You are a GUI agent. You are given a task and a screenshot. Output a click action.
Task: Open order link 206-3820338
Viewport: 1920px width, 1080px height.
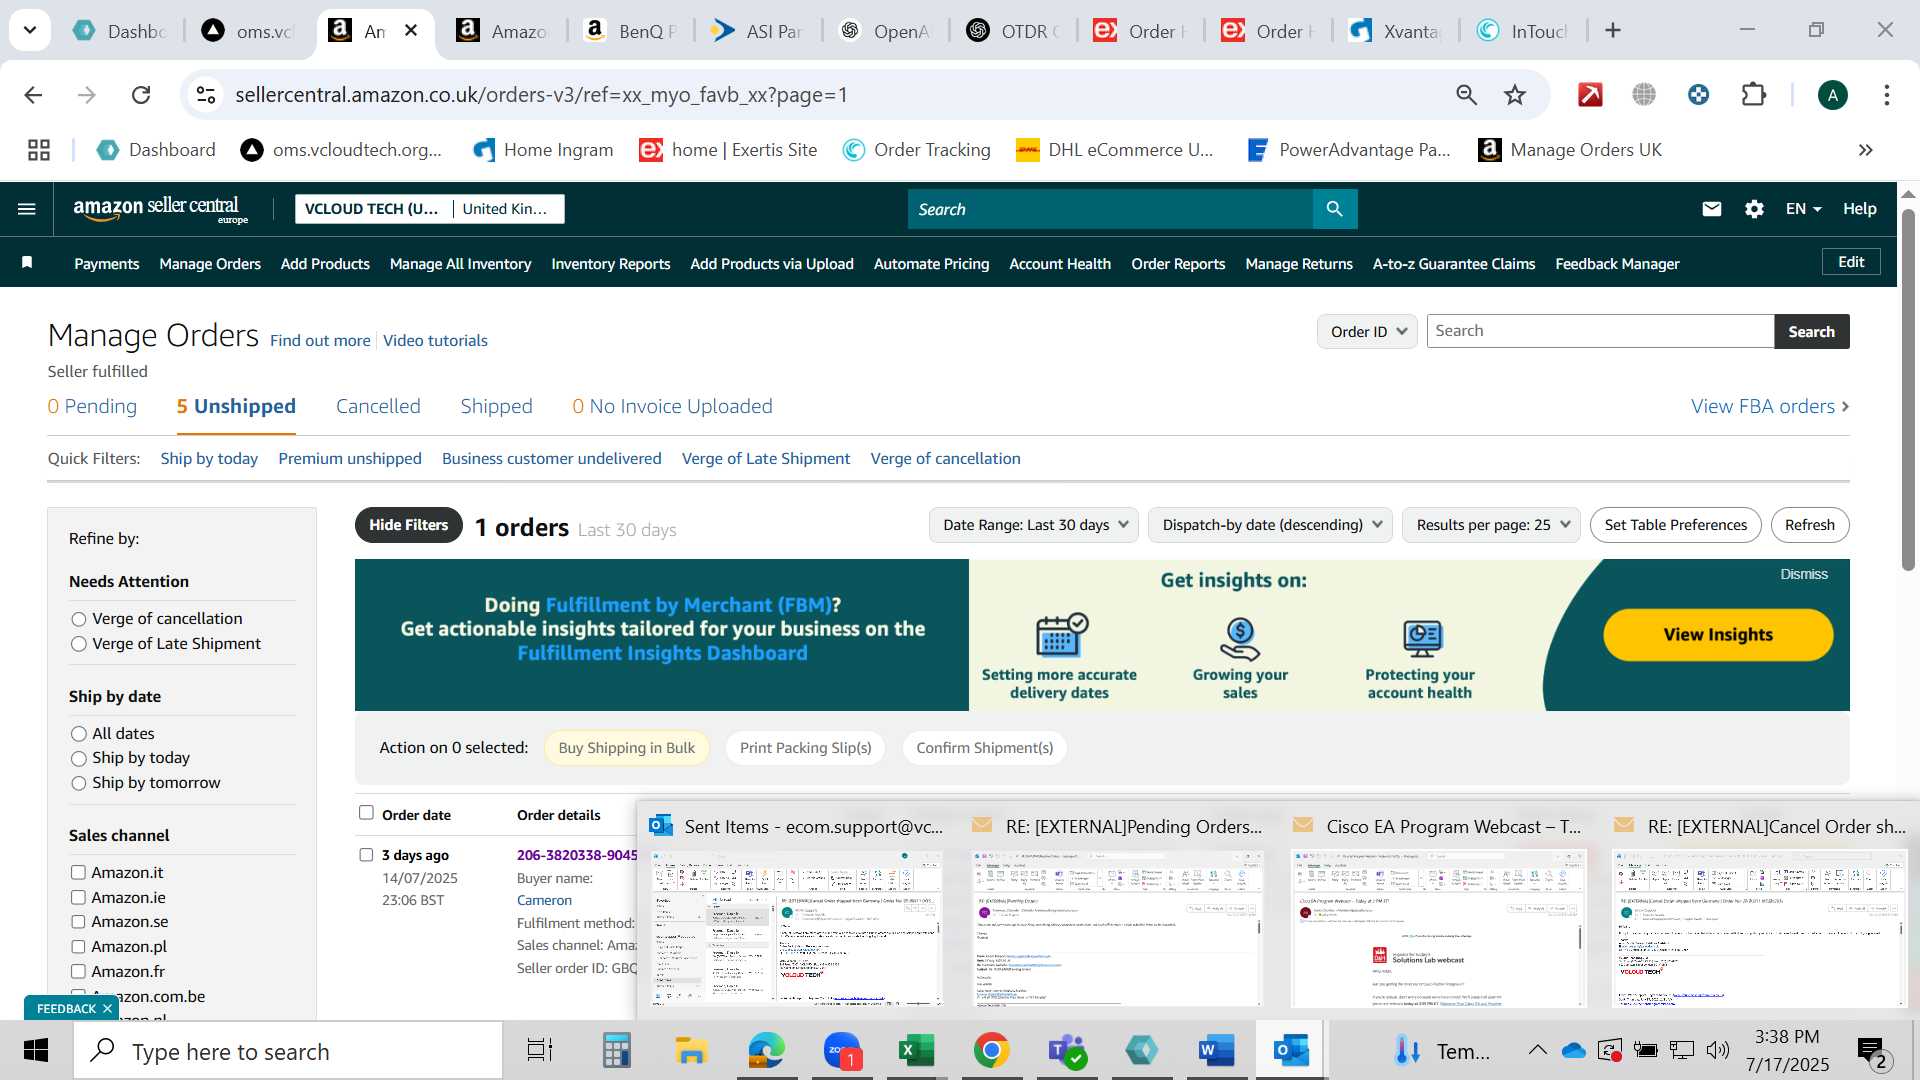(x=577, y=855)
